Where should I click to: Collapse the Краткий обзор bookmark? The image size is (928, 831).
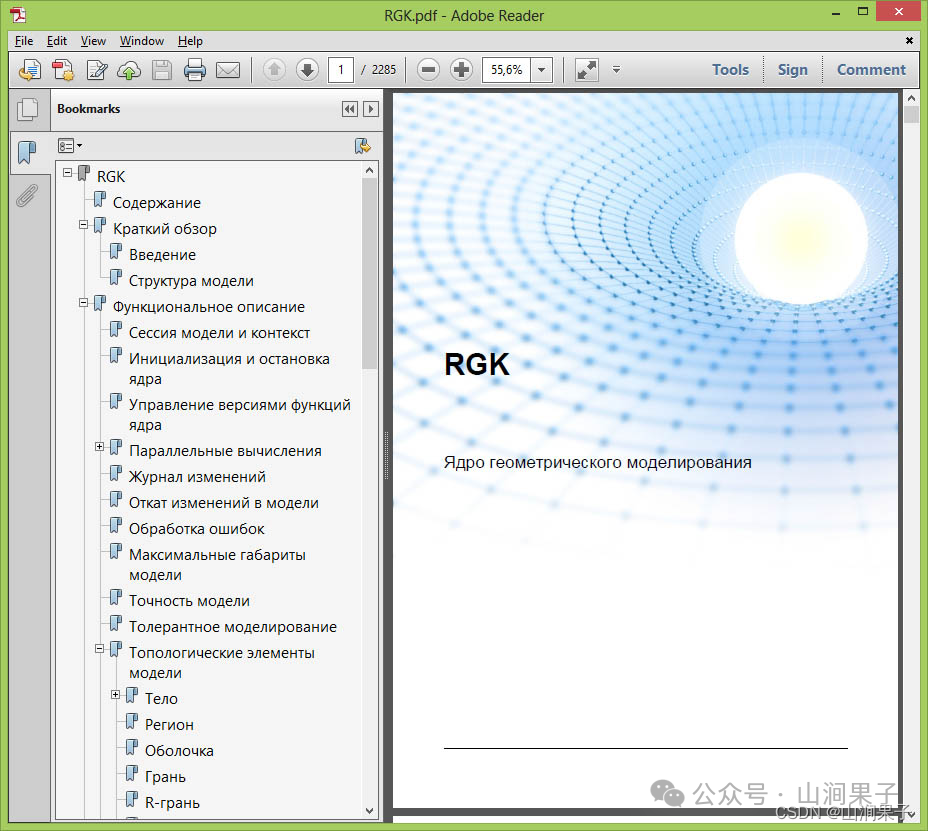(x=83, y=225)
